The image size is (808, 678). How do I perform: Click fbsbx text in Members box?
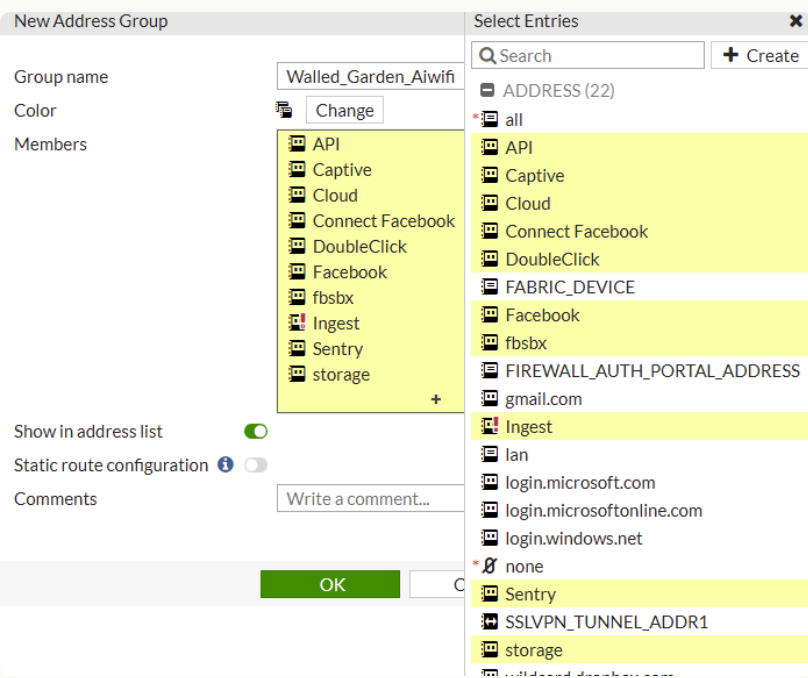(333, 297)
